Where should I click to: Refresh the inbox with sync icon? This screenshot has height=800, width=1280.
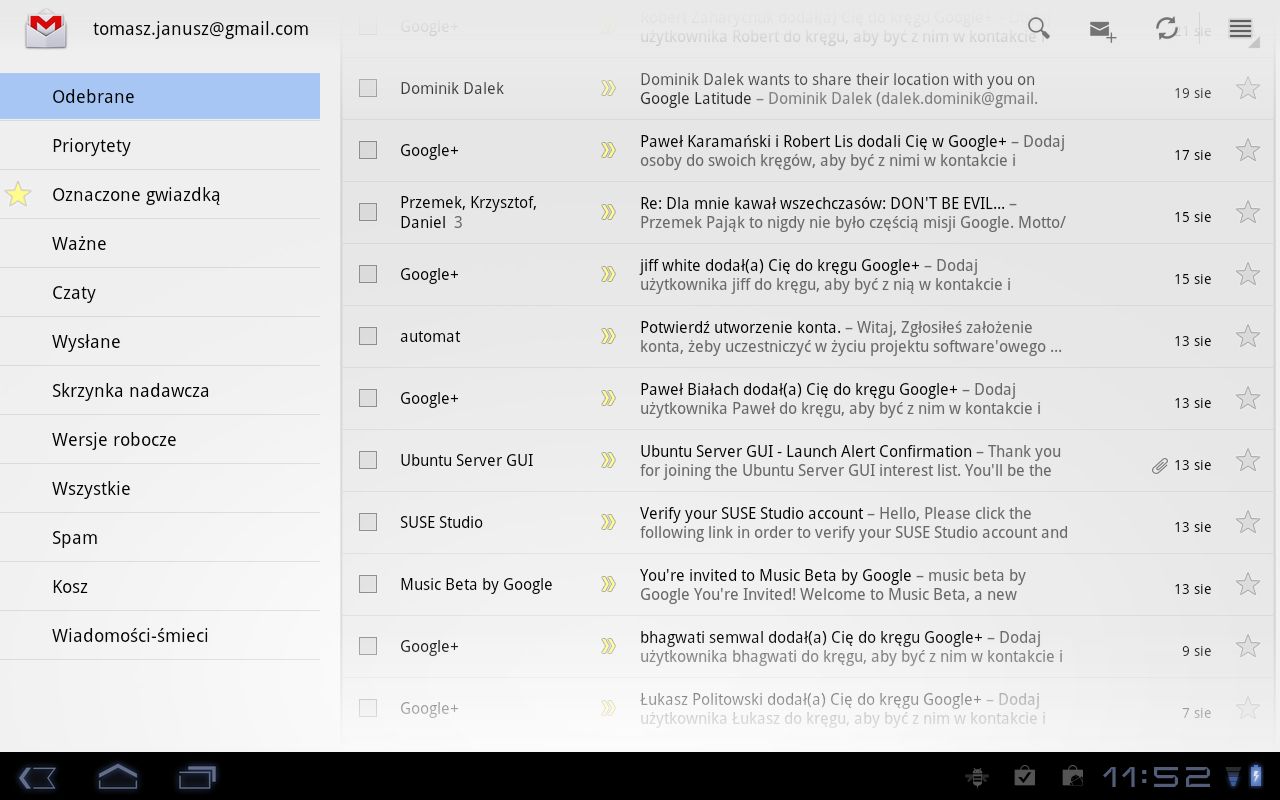pos(1166,29)
